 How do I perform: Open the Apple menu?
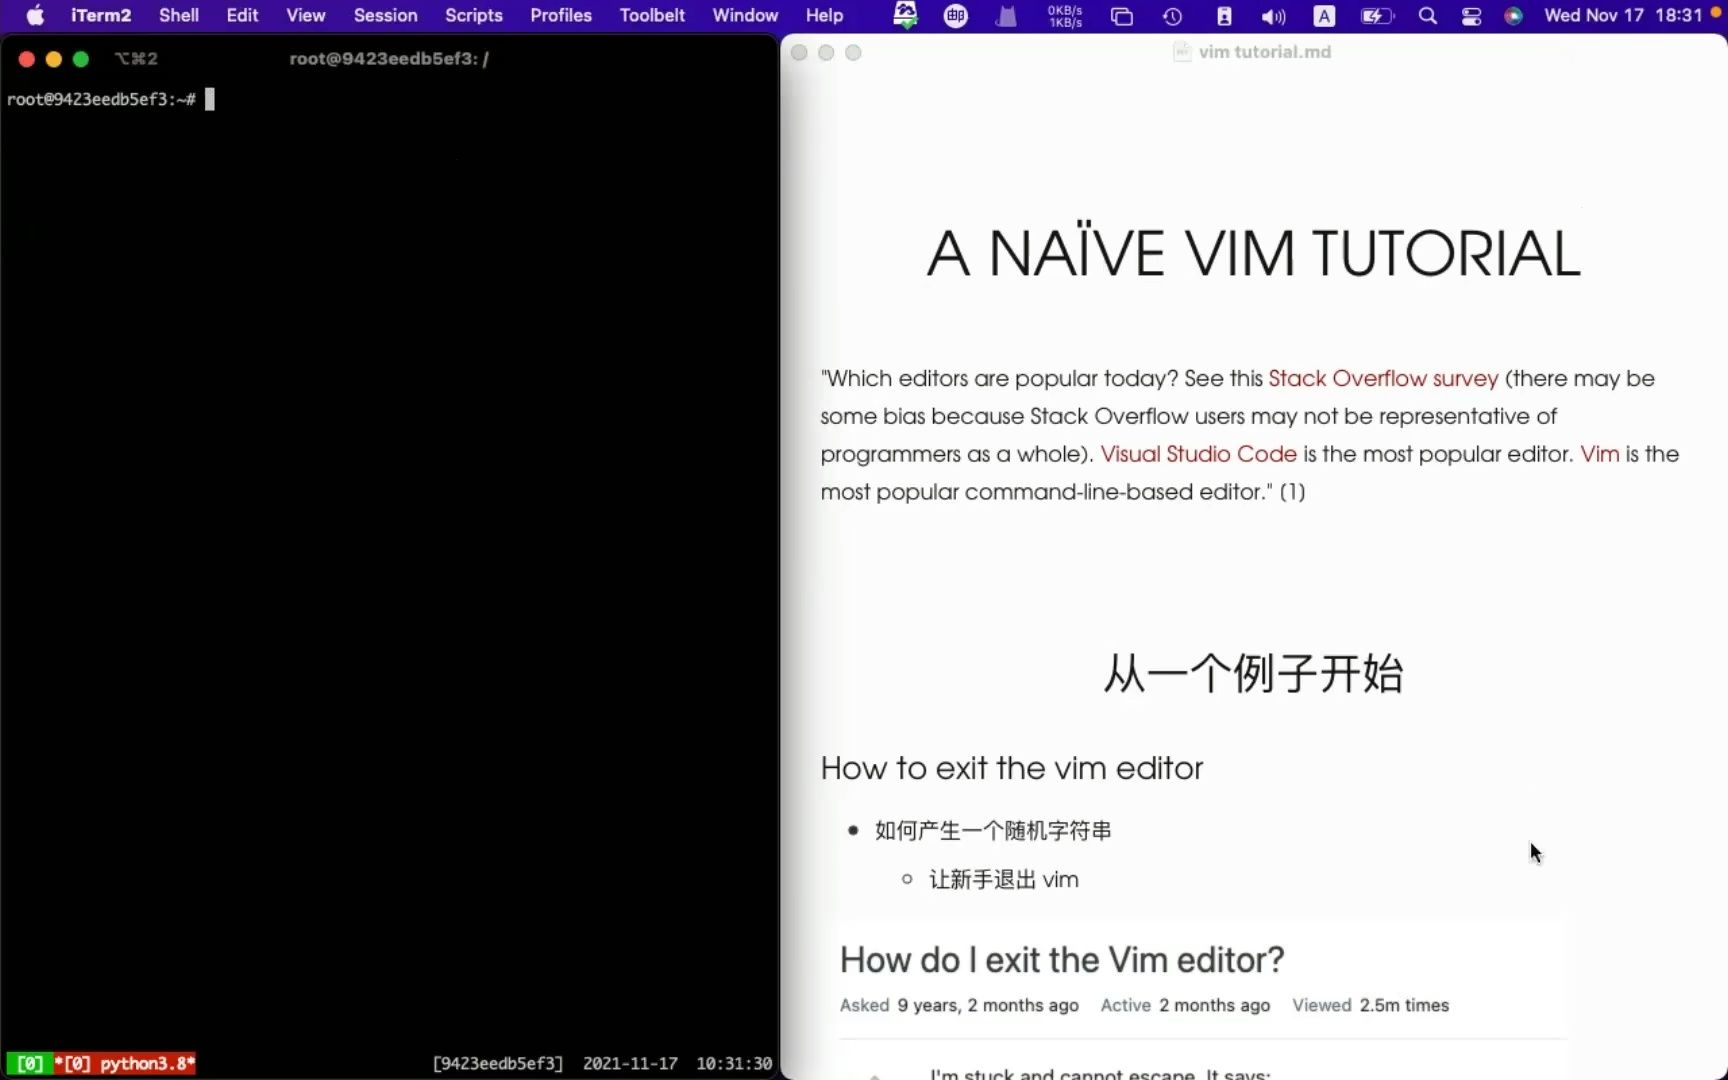pos(35,15)
